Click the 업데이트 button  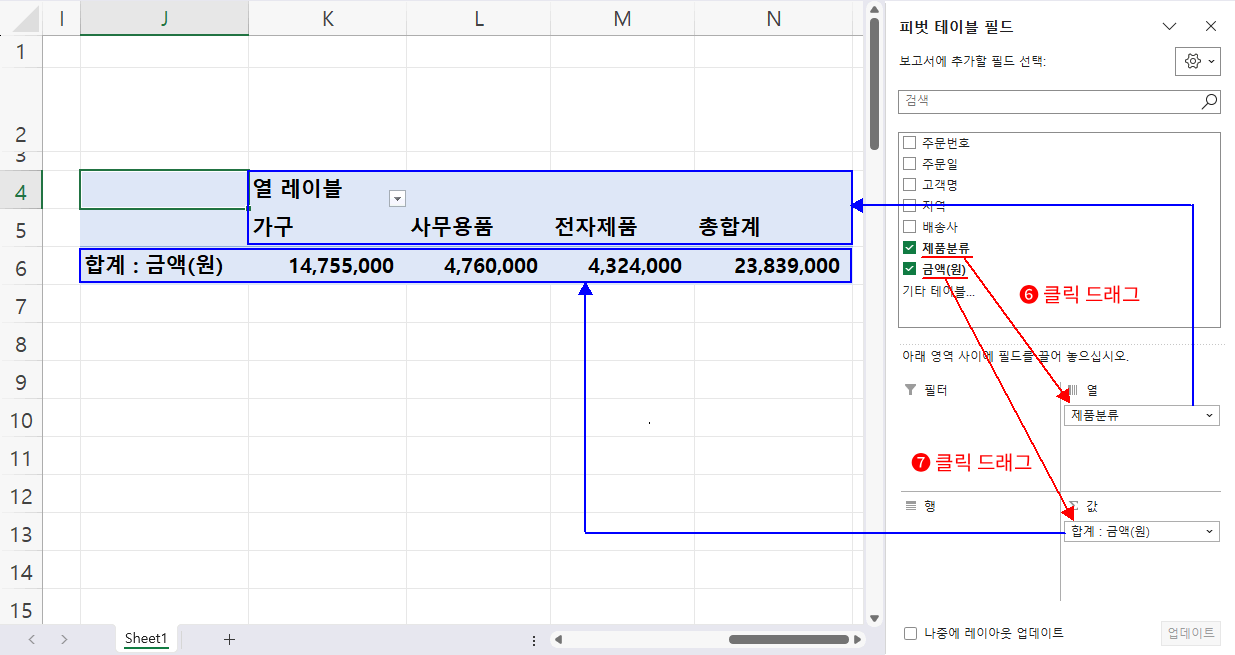click(x=1190, y=633)
